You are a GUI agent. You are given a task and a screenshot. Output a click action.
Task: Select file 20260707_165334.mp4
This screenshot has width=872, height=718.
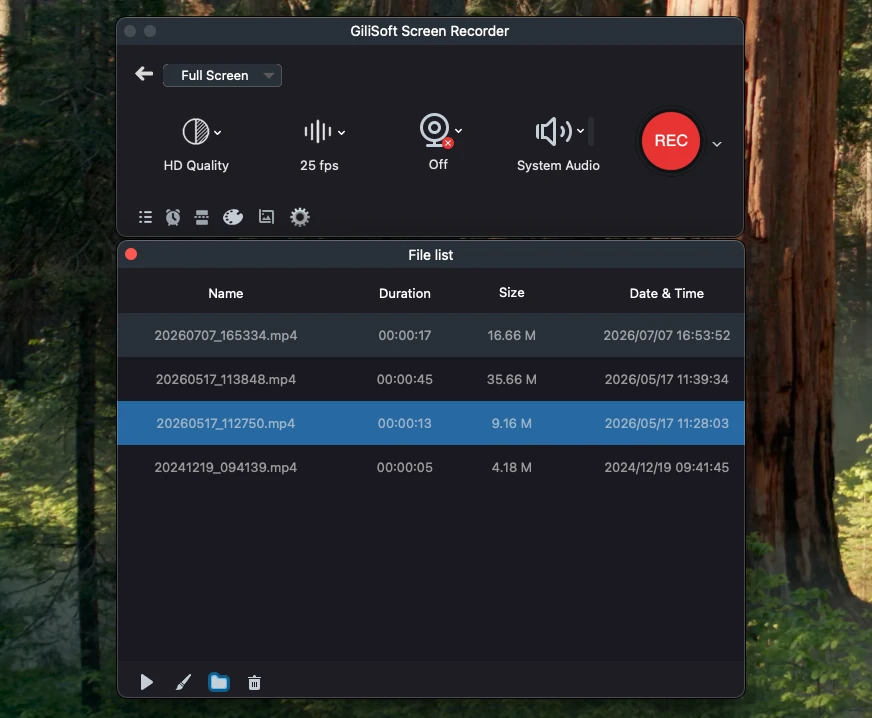click(x=431, y=335)
